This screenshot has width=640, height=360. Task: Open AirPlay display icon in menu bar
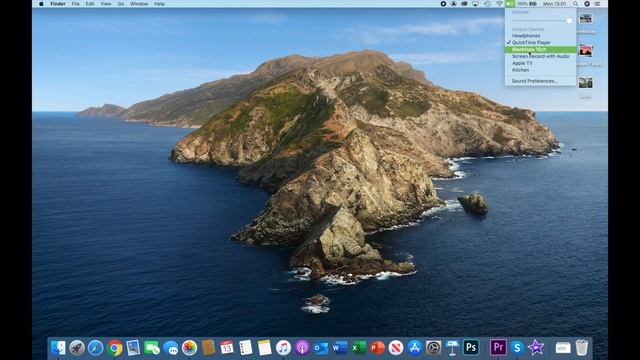click(476, 4)
